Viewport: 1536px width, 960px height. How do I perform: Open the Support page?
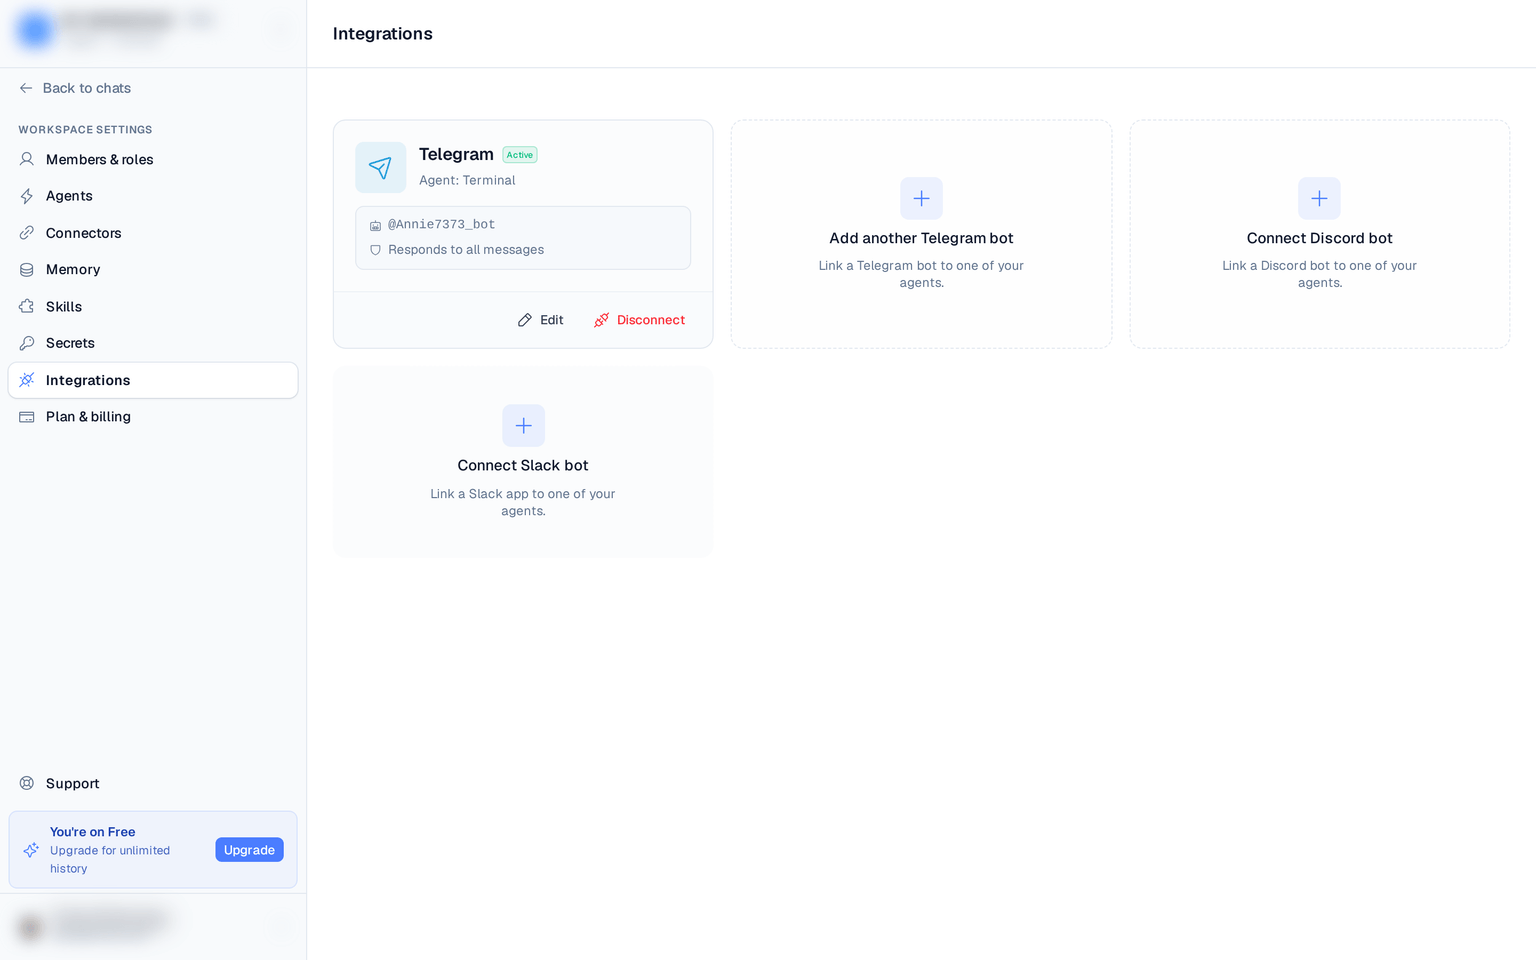(x=153, y=783)
